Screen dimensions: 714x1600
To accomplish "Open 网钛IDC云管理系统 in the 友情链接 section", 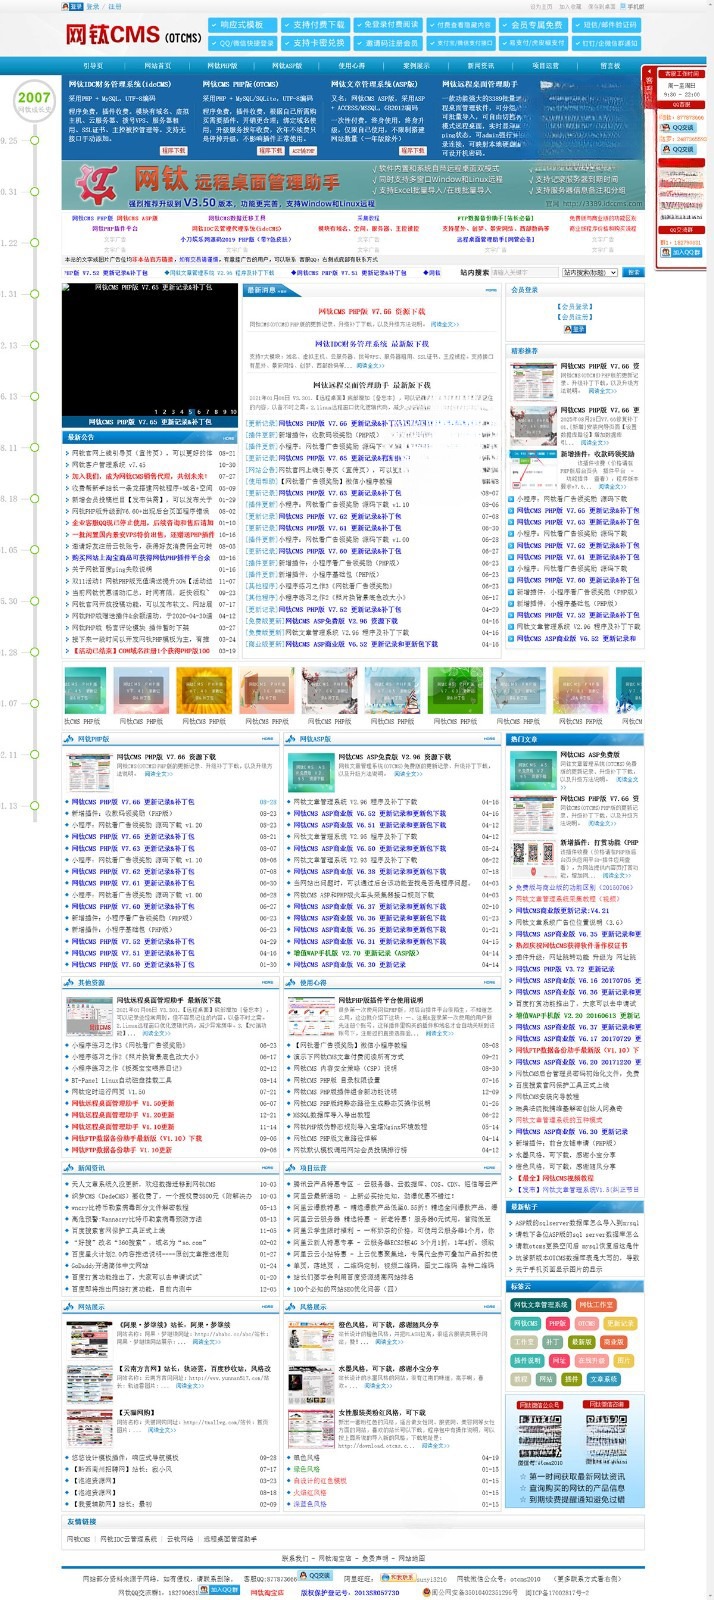I will coord(130,1539).
